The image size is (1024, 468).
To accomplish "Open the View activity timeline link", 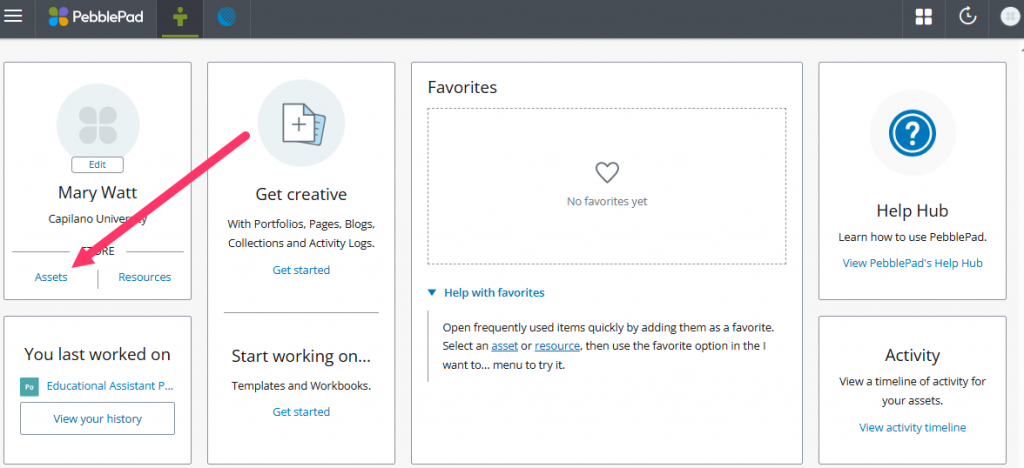I will (912, 428).
